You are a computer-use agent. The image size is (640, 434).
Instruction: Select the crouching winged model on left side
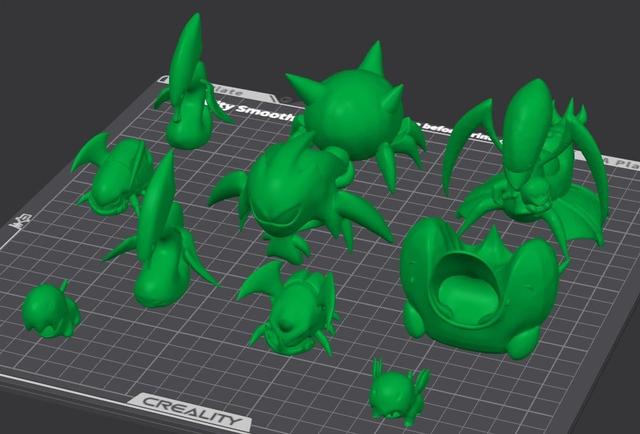pyautogui.click(x=112, y=176)
